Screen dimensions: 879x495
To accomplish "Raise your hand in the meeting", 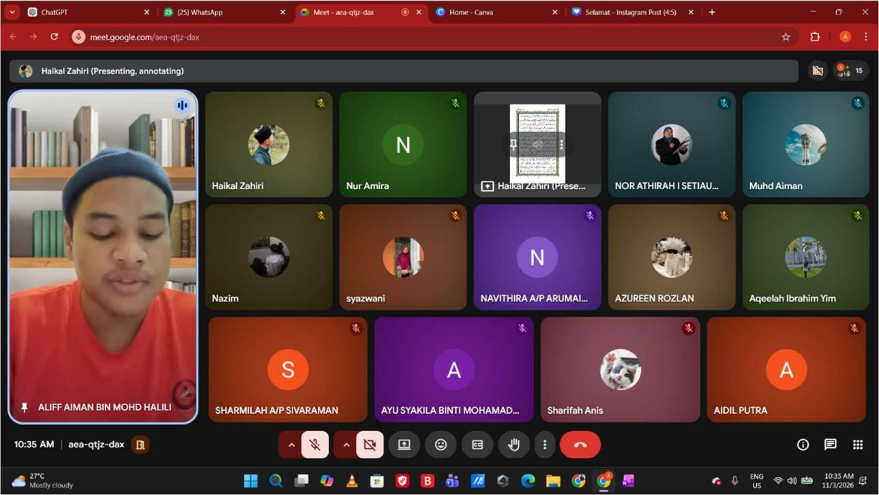I will 514,445.
